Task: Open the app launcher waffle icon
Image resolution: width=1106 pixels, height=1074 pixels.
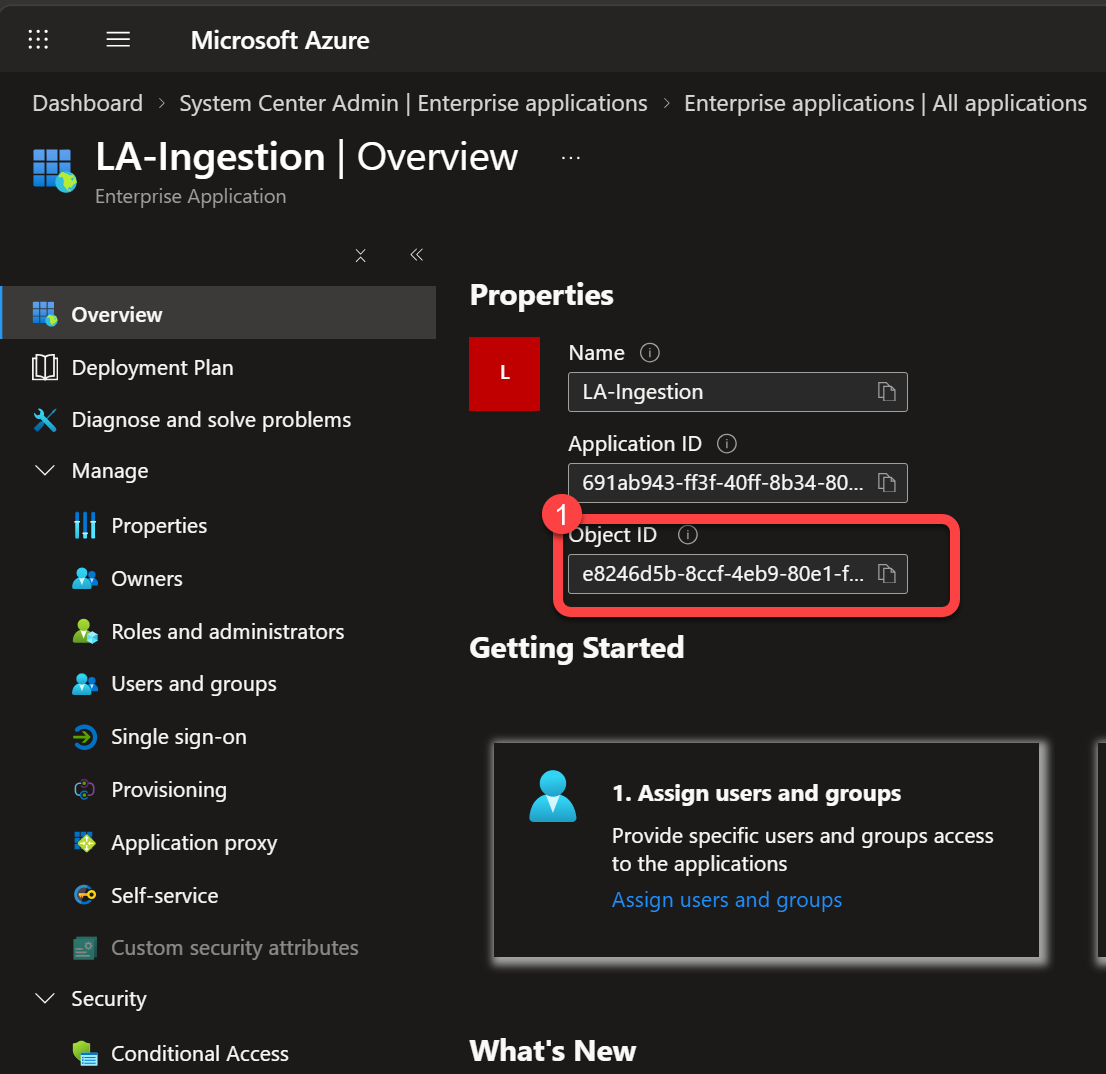Action: click(38, 39)
